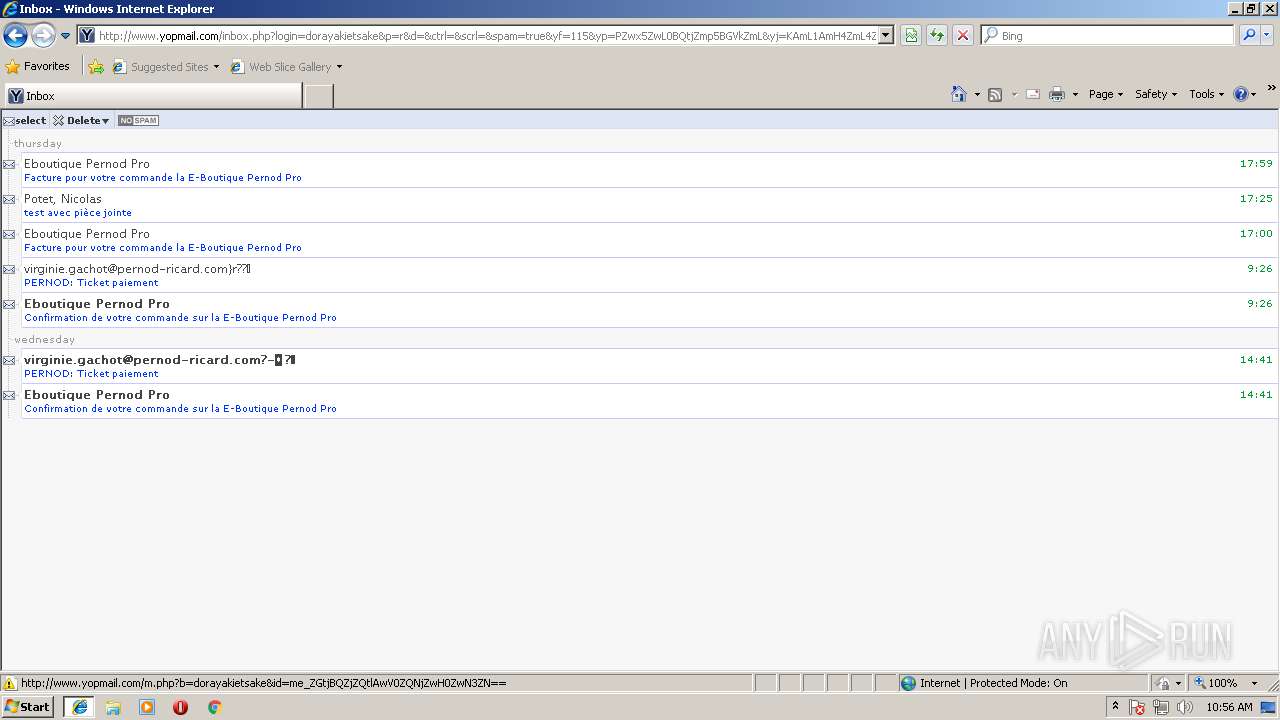This screenshot has height=720, width=1280.
Task: Open Windows Explorer folder taskbar icon
Action: point(113,707)
